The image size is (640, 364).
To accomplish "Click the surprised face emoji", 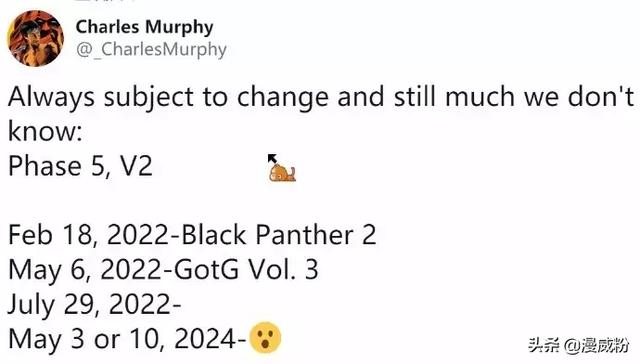I will coord(265,338).
